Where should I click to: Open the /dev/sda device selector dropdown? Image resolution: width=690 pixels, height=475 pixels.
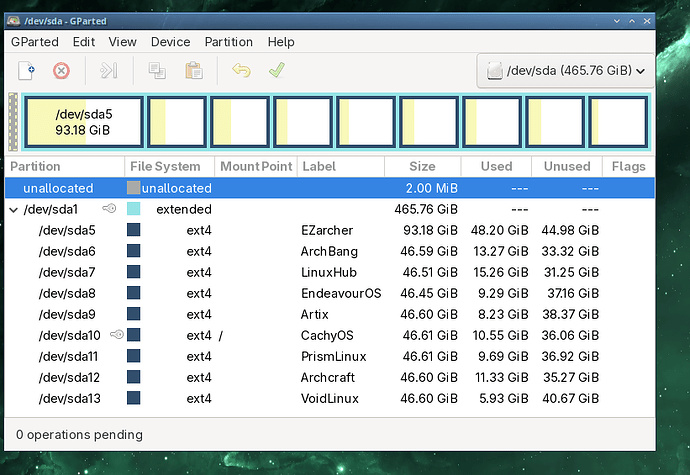click(x=565, y=70)
